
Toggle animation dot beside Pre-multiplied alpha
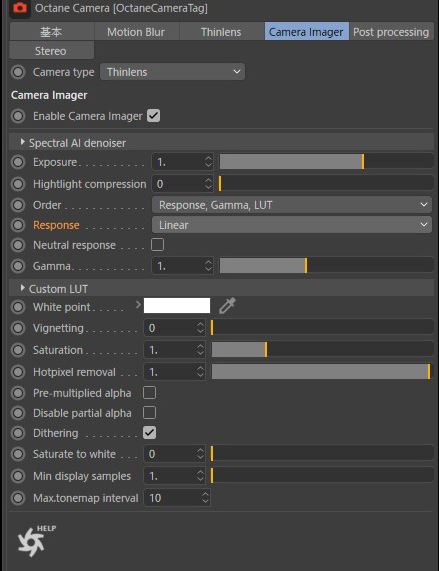[x=18, y=393]
